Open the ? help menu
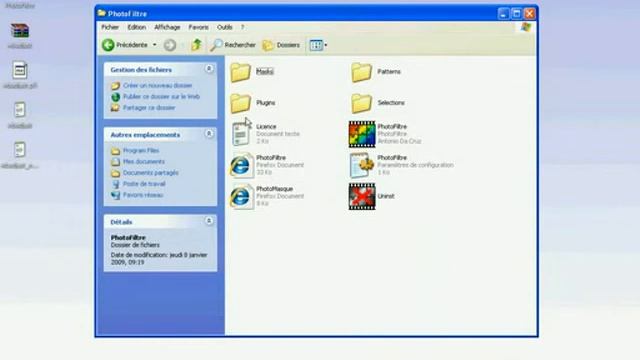640x360 pixels. point(242,27)
